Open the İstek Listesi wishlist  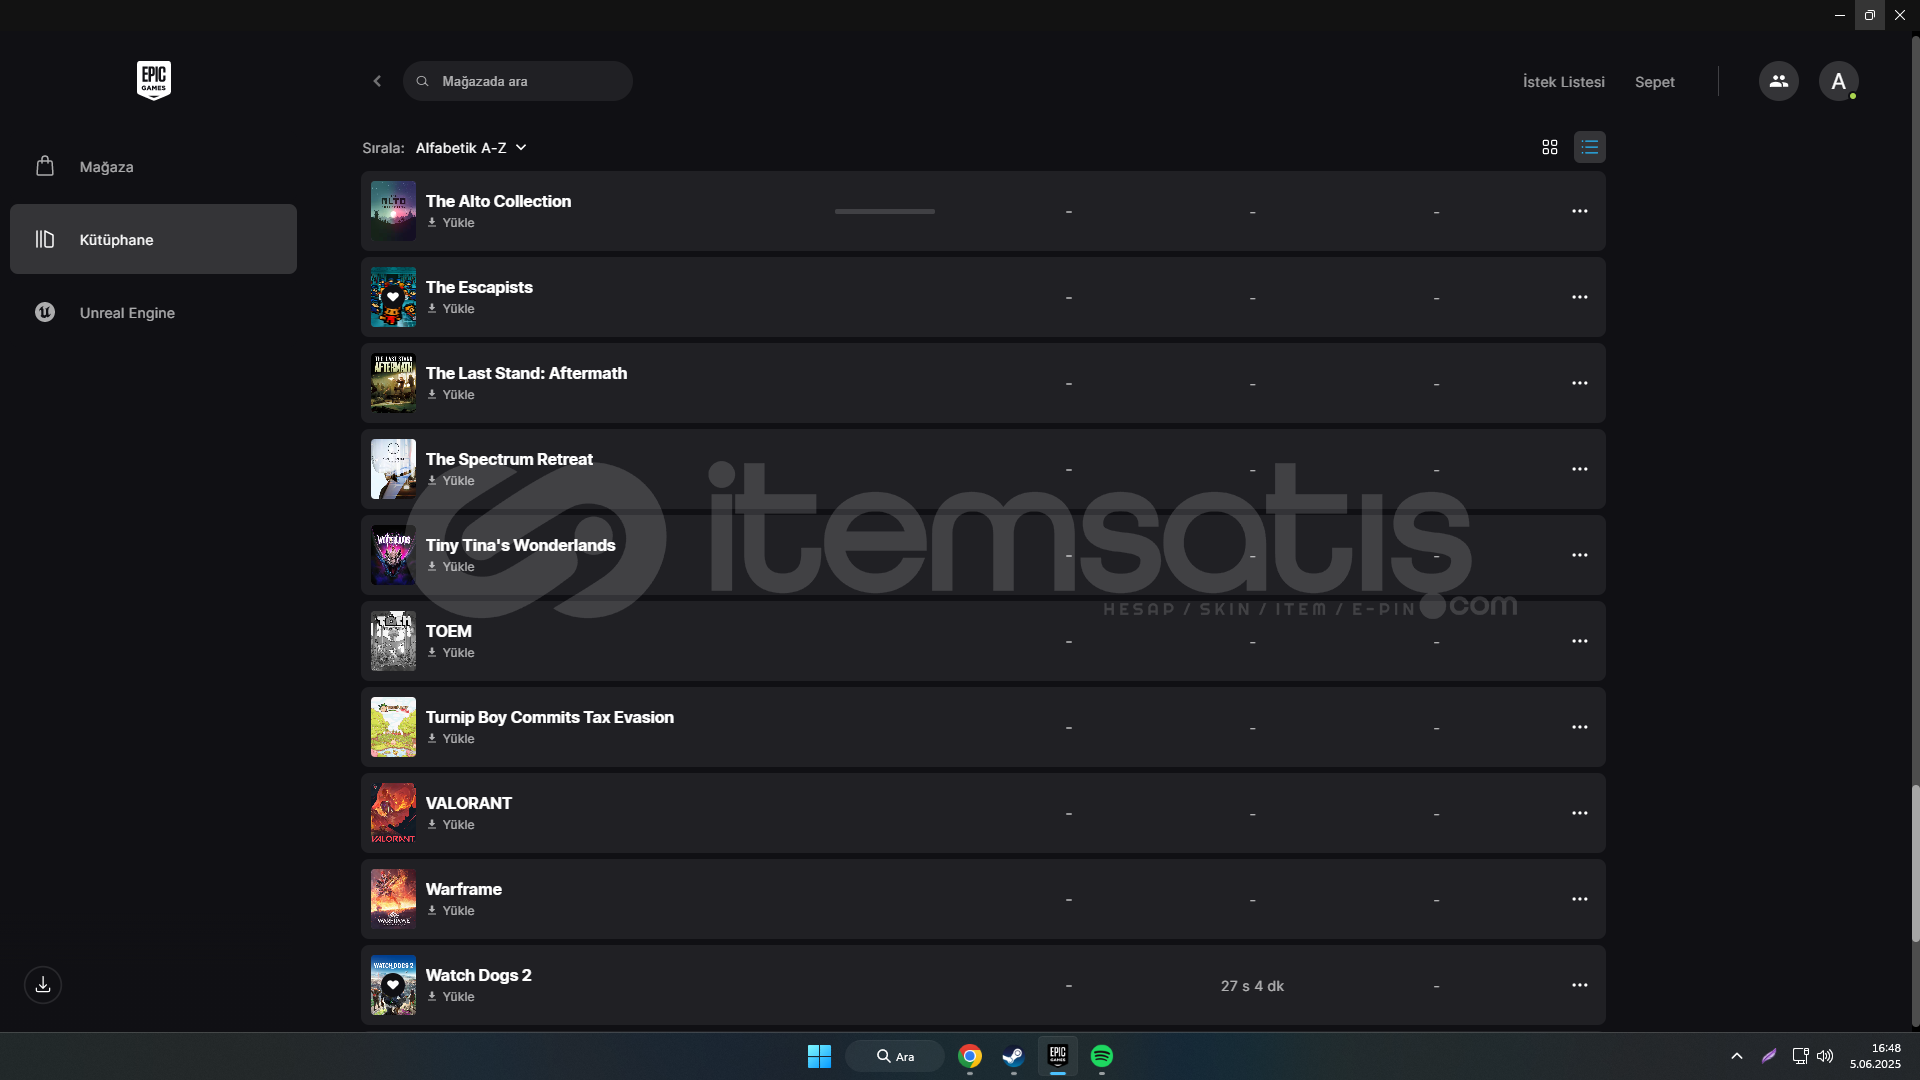1563,82
